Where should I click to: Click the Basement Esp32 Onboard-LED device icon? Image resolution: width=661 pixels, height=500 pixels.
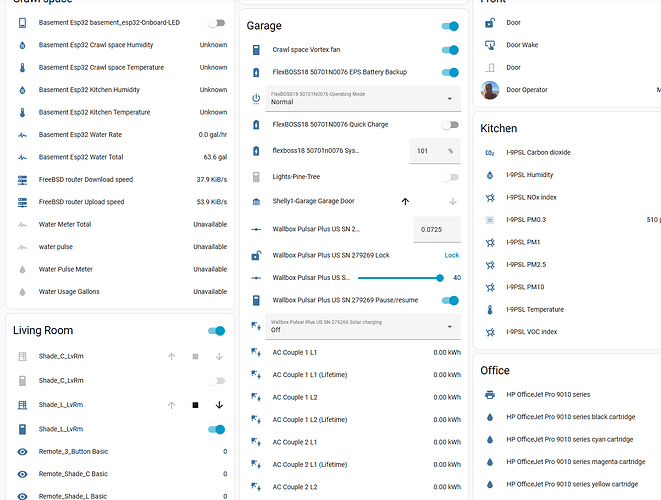click(x=22, y=23)
